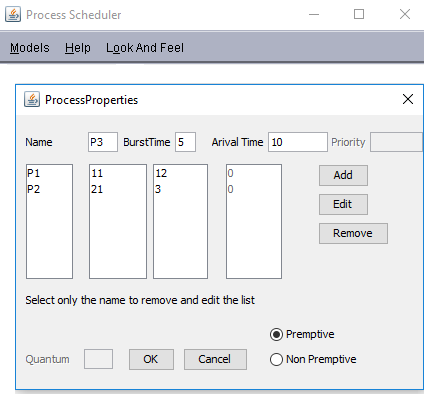This screenshot has width=424, height=394.
Task: Focus the Name field containing P3
Action: 103,142
